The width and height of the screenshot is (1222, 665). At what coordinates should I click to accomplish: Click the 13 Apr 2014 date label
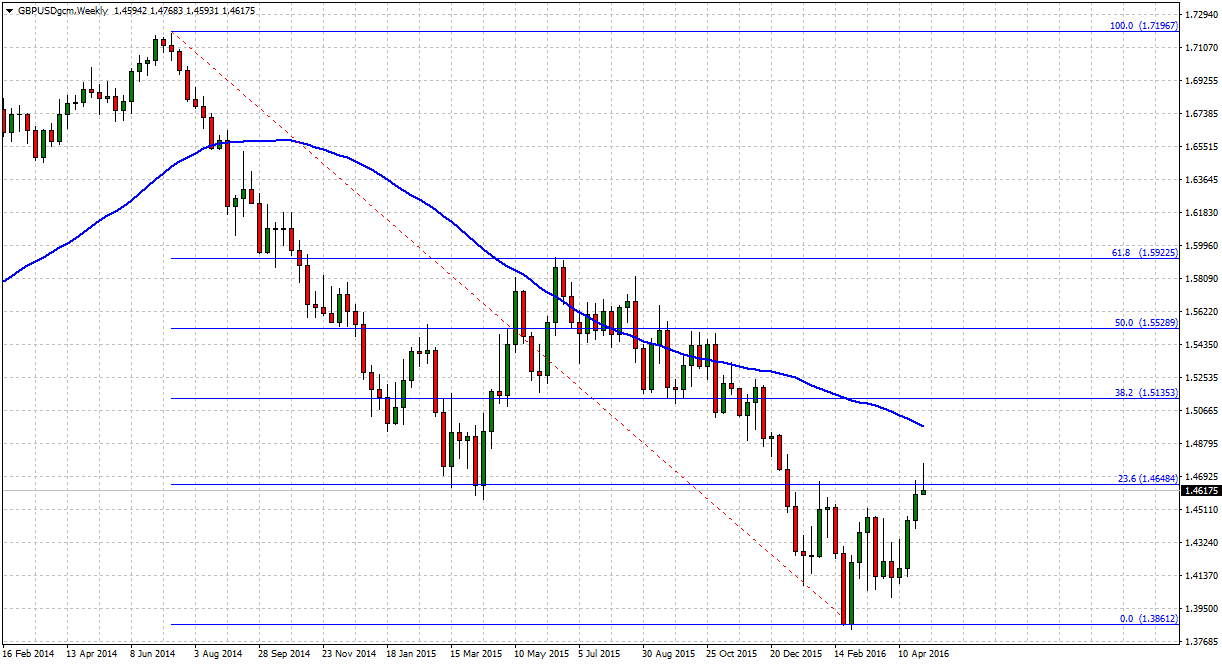(92, 653)
